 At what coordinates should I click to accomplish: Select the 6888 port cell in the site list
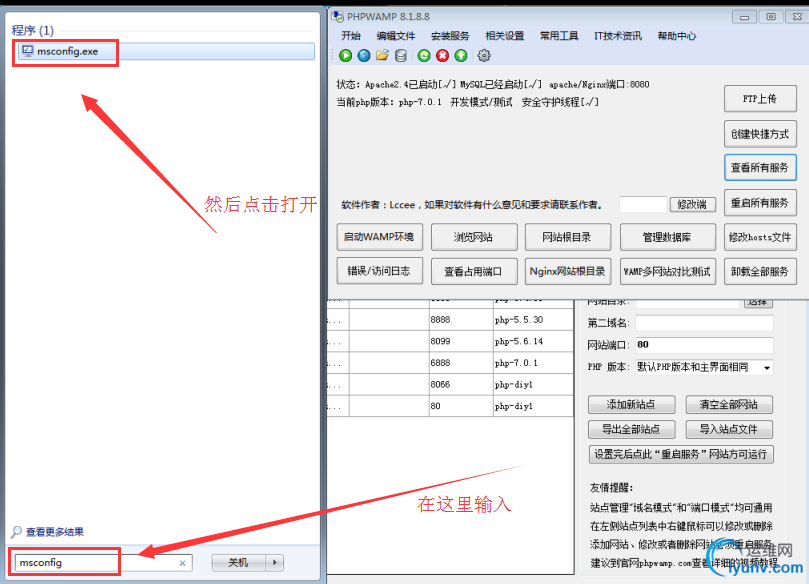coord(461,363)
